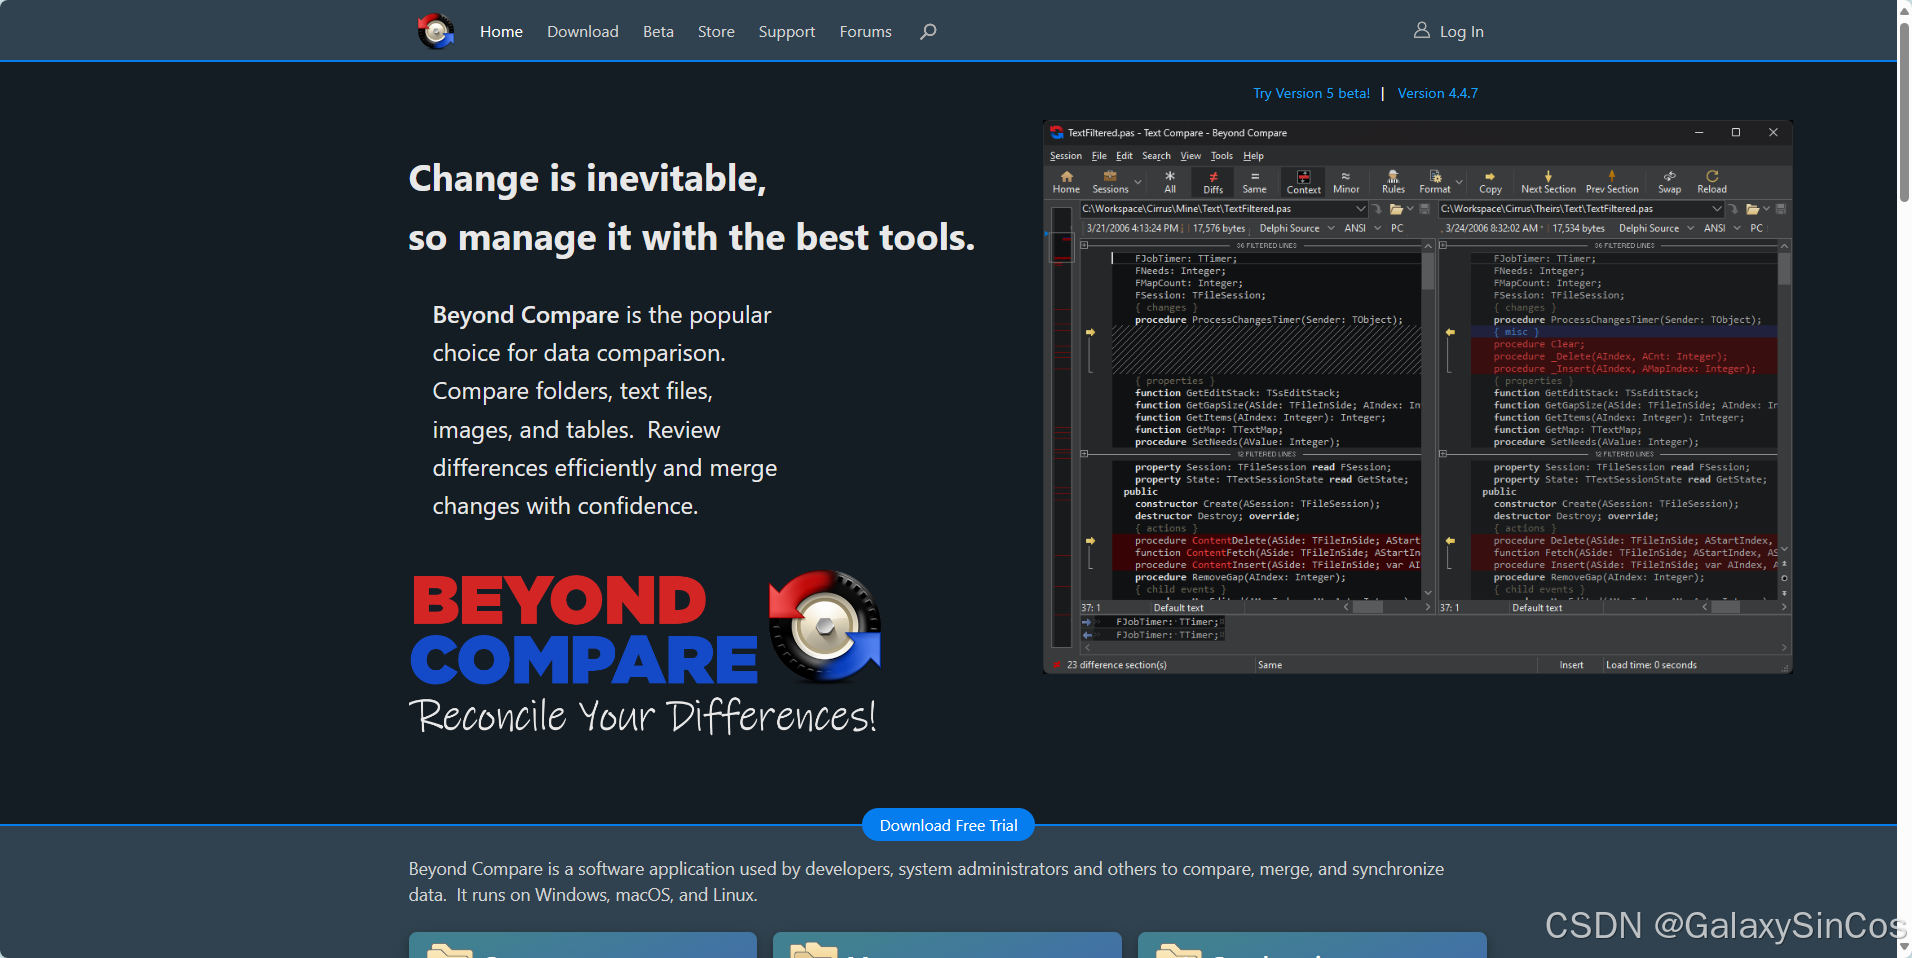The width and height of the screenshot is (1912, 958).
Task: Open the Search menu in Beyond Compare
Action: (1156, 156)
